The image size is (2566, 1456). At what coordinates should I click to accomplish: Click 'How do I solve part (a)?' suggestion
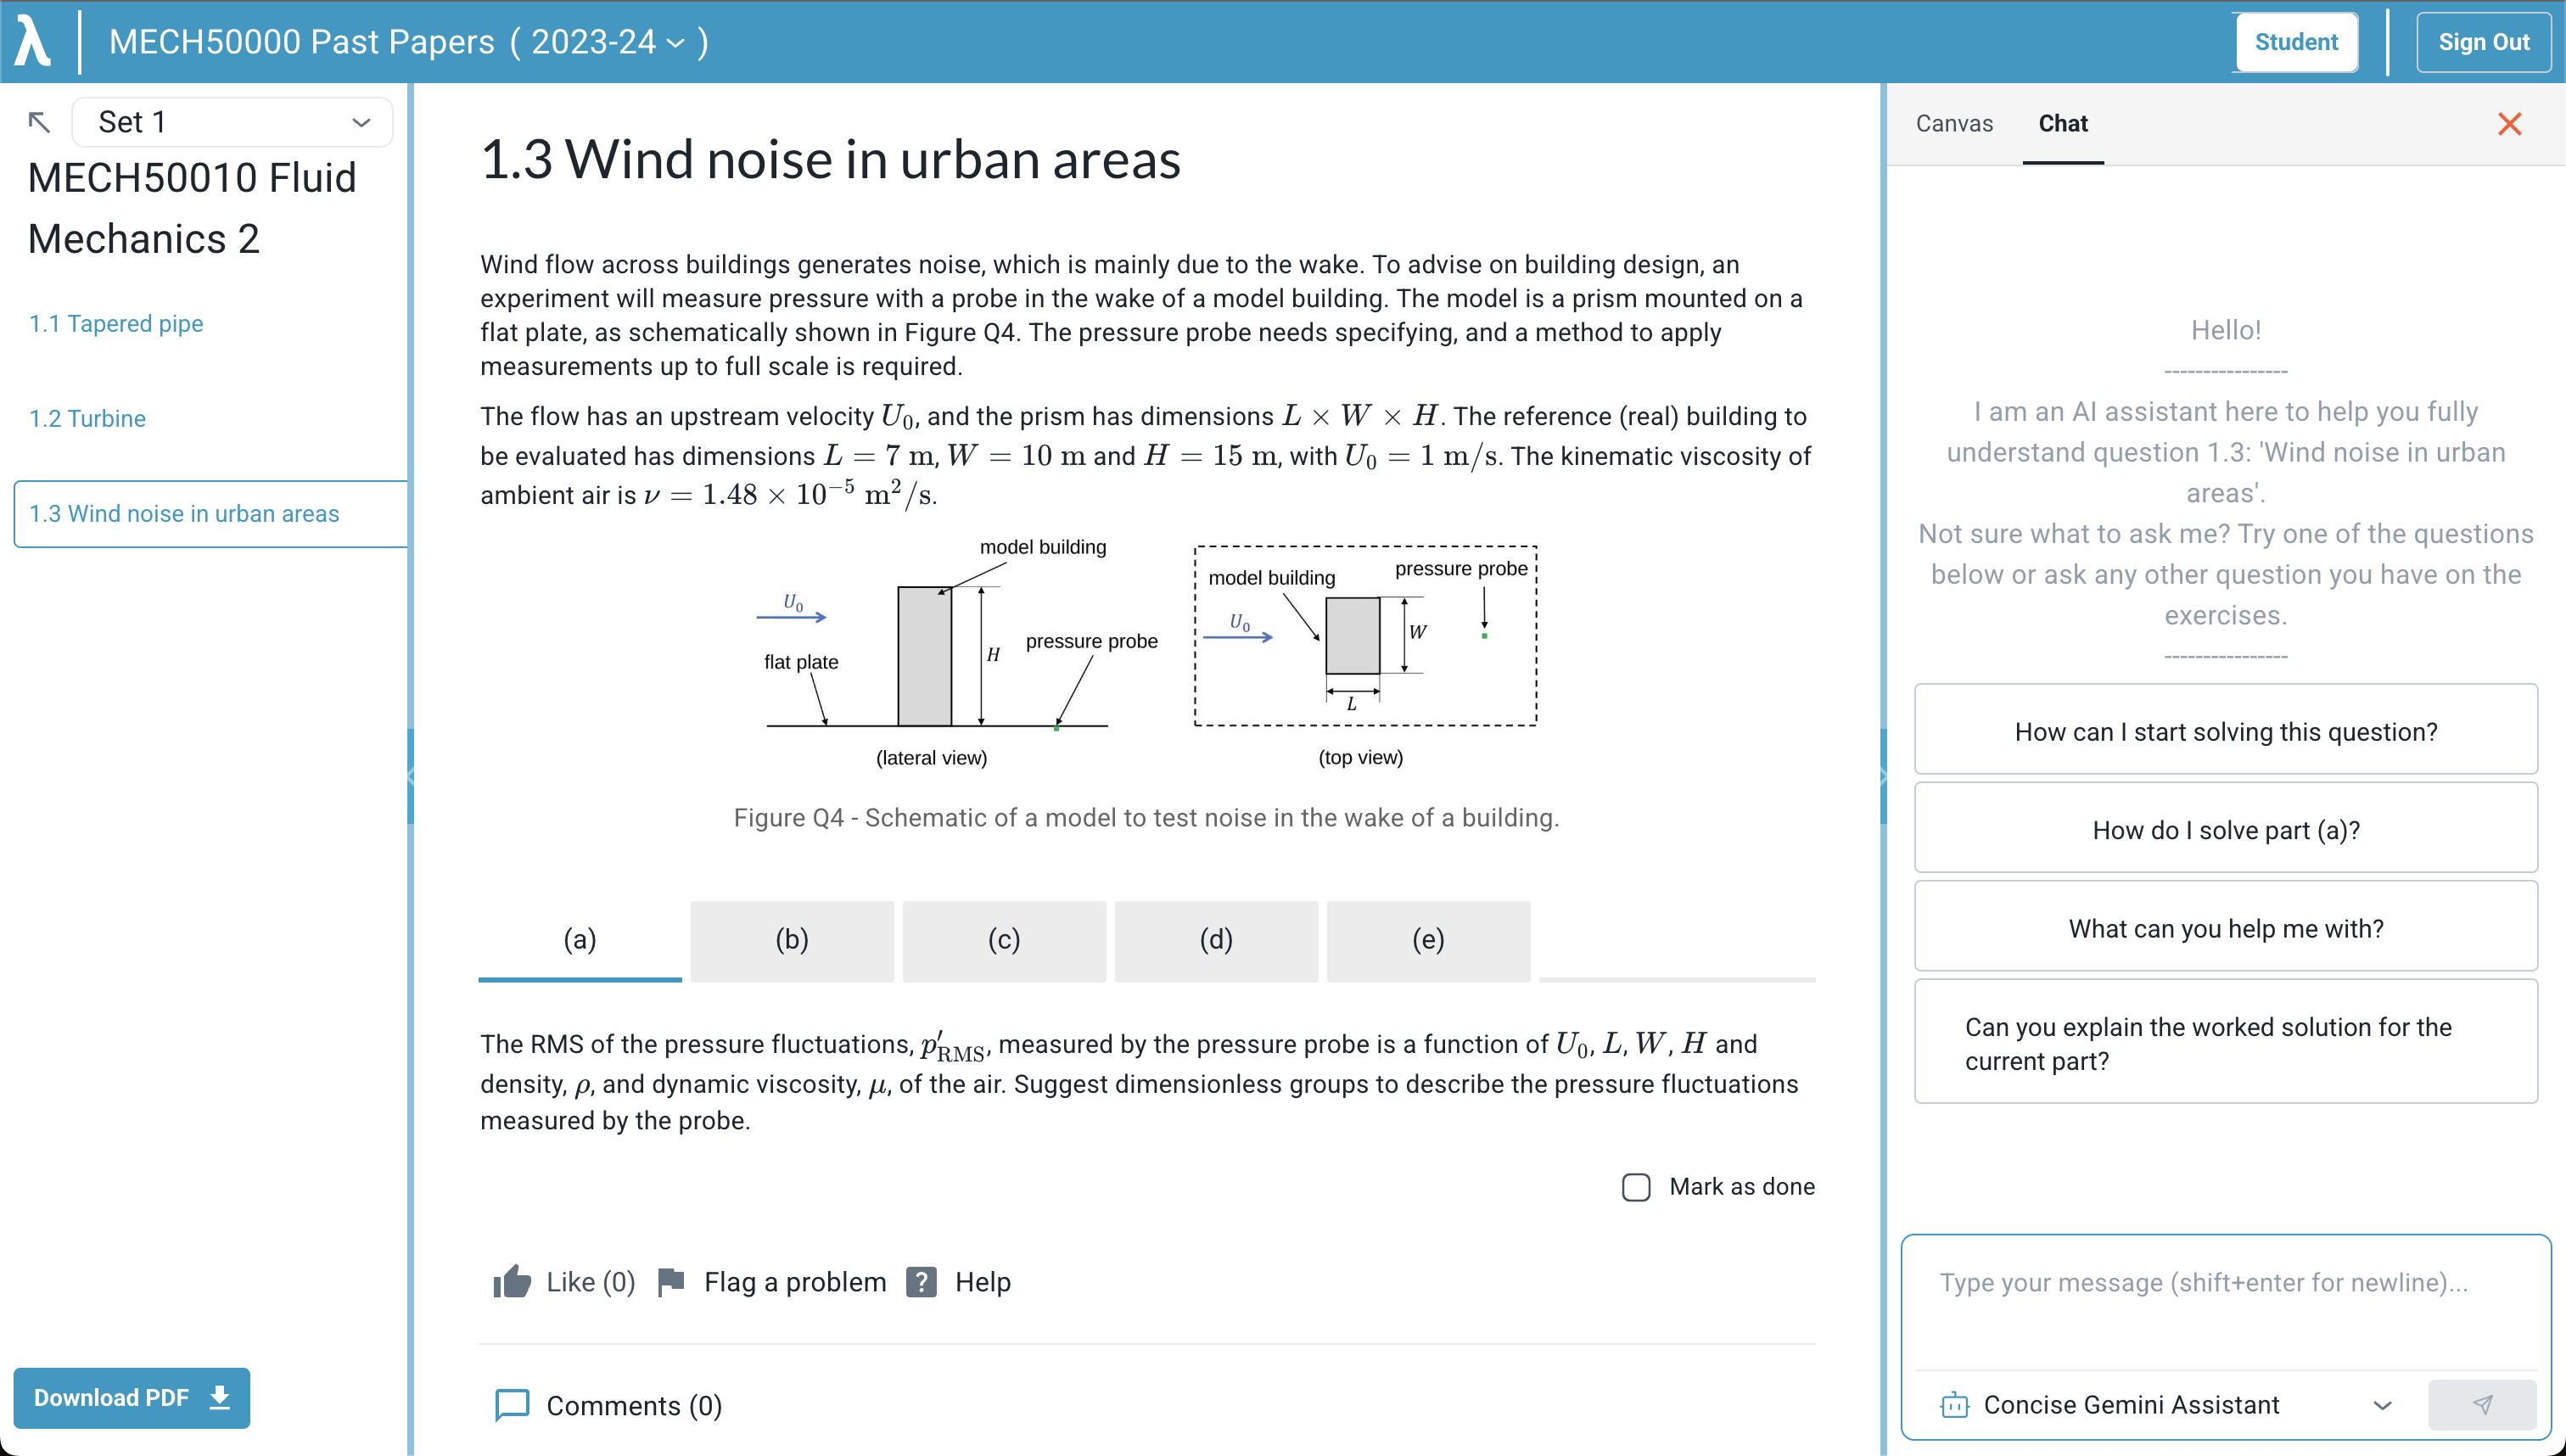[2226, 830]
